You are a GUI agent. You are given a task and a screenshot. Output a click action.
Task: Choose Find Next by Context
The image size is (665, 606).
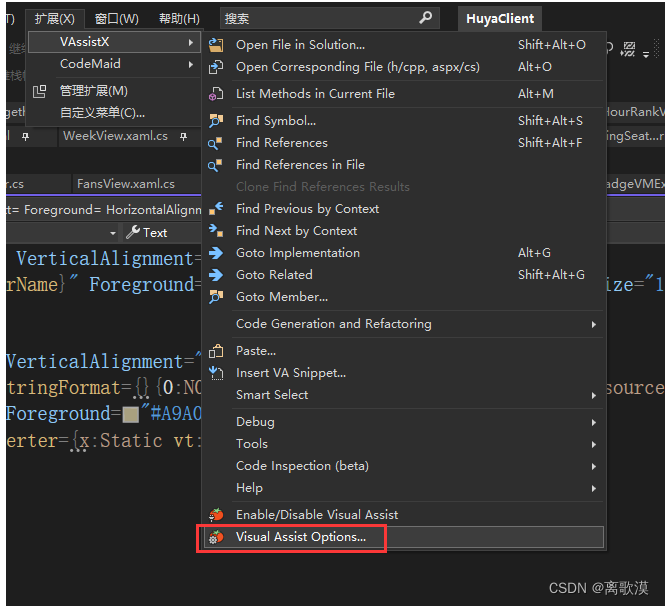[404, 231]
